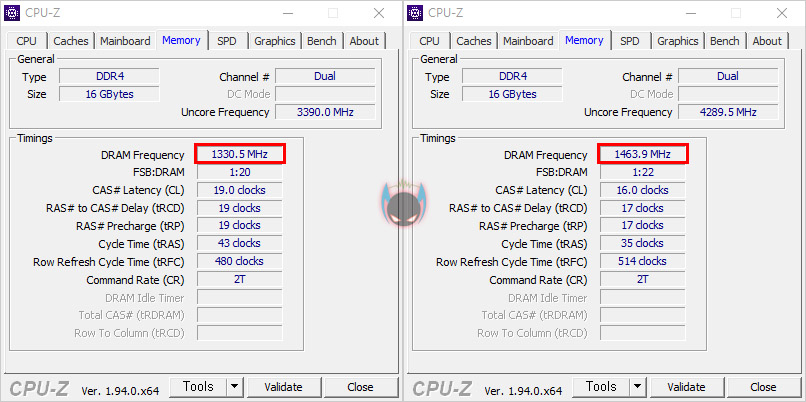Click the 480 clocks tRFC value
Screen dimensions: 806x402
(240, 261)
